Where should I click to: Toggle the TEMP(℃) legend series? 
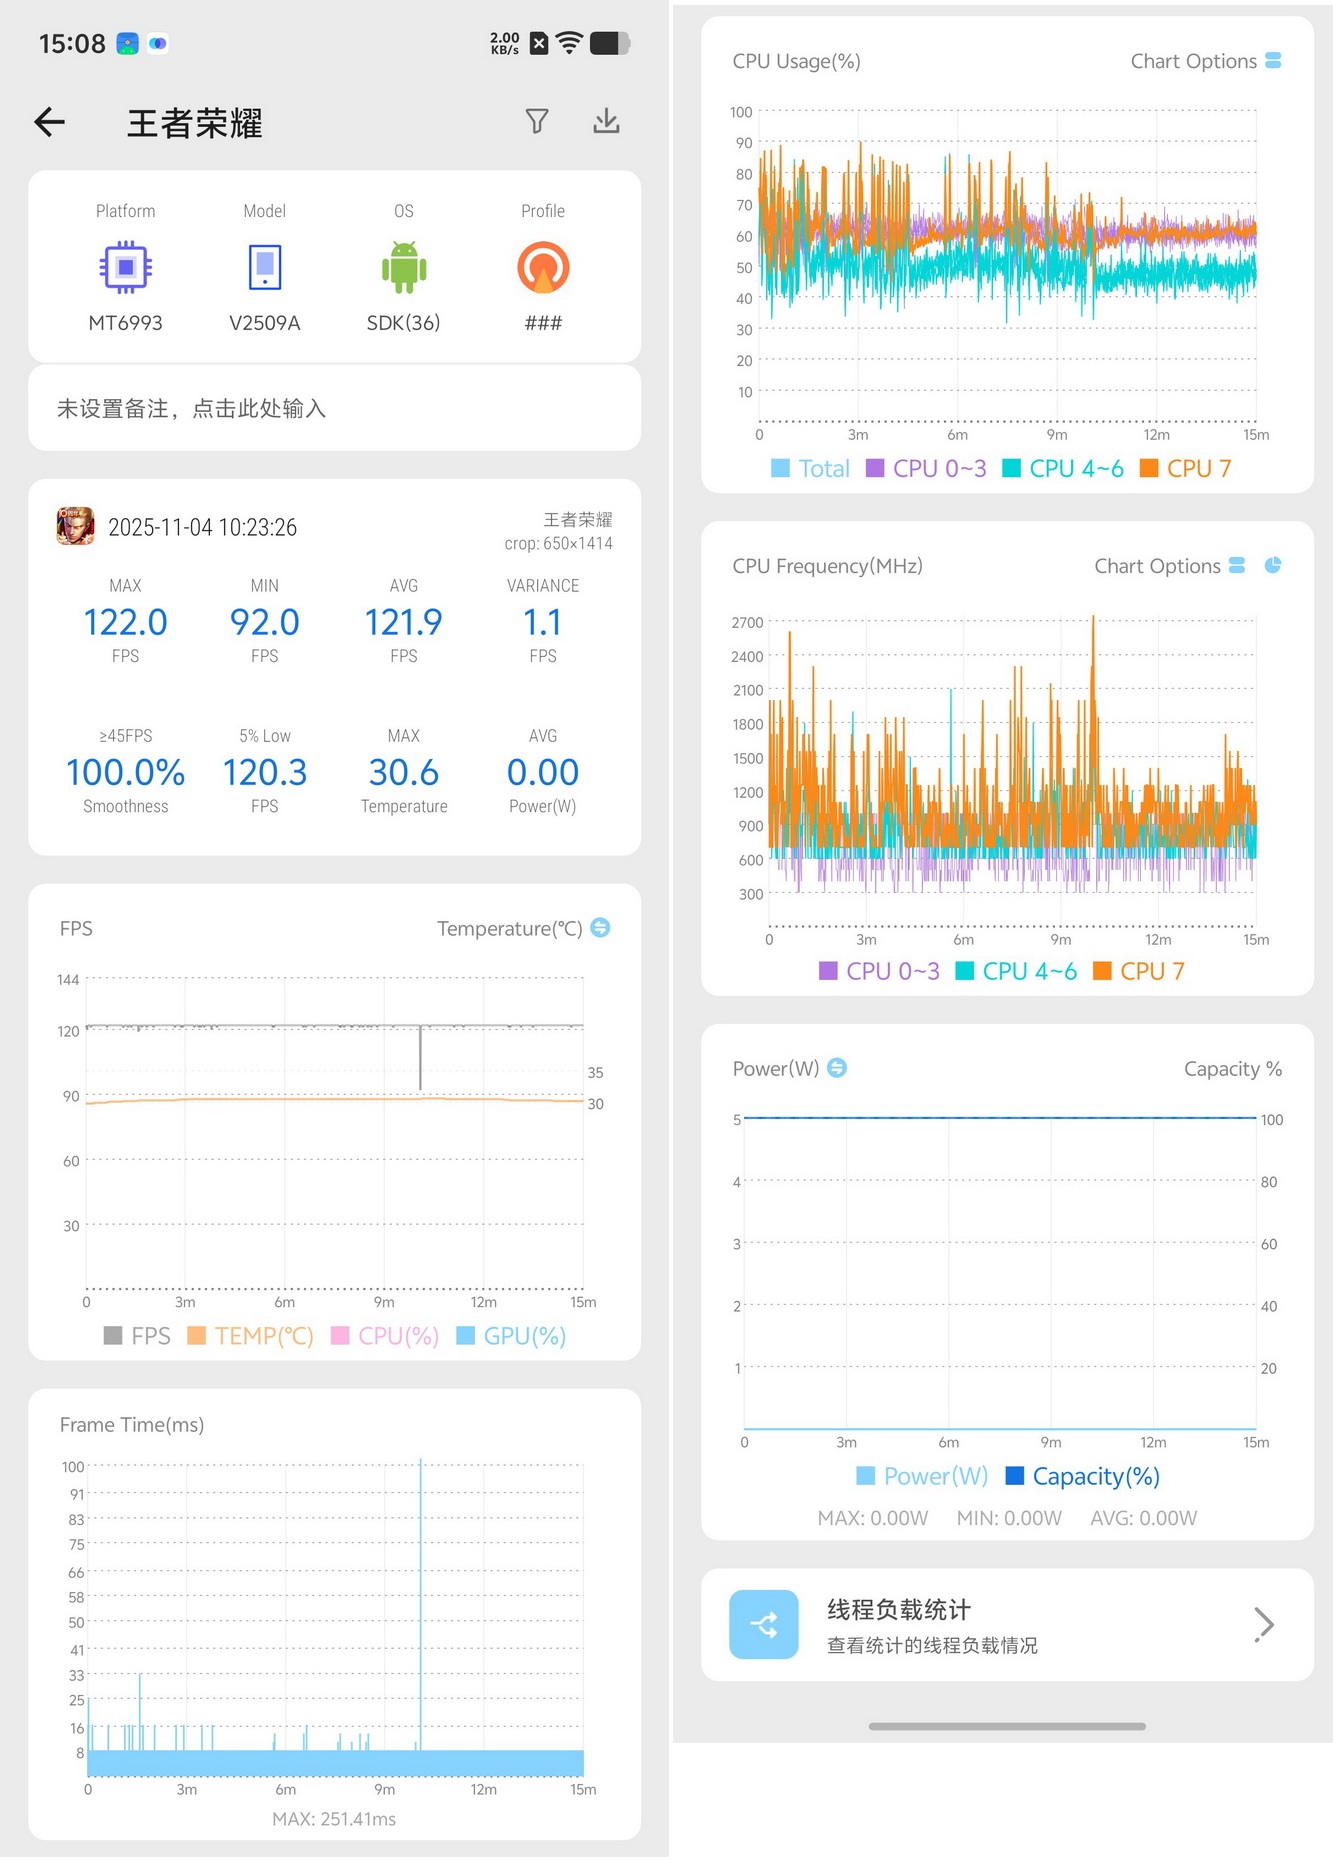point(250,1336)
